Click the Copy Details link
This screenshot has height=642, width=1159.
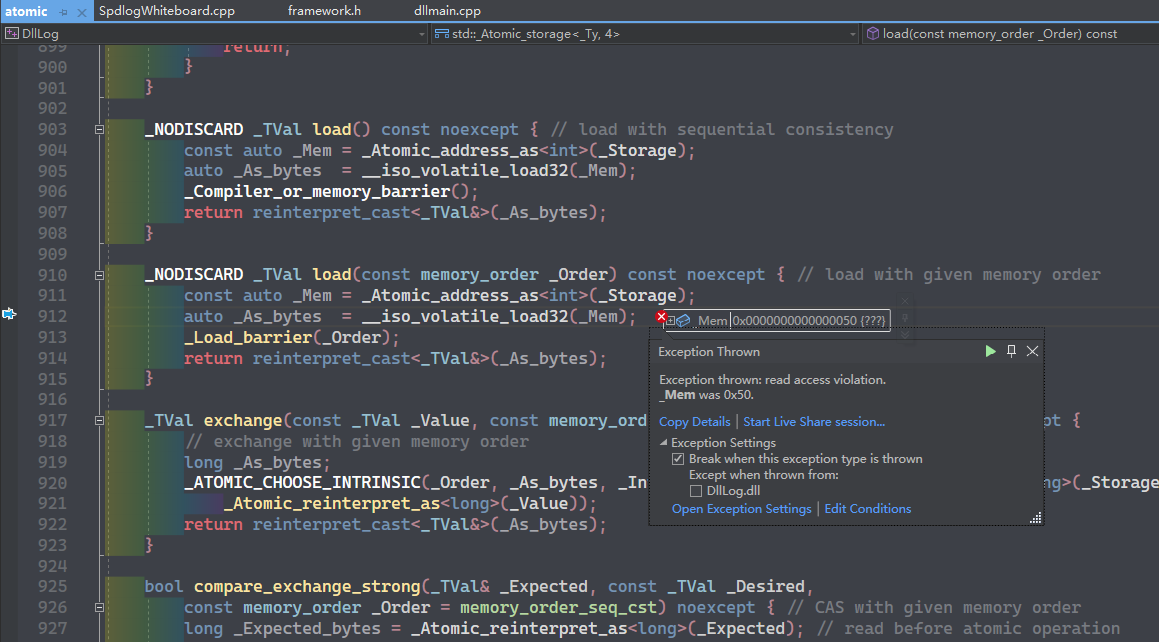(694, 421)
